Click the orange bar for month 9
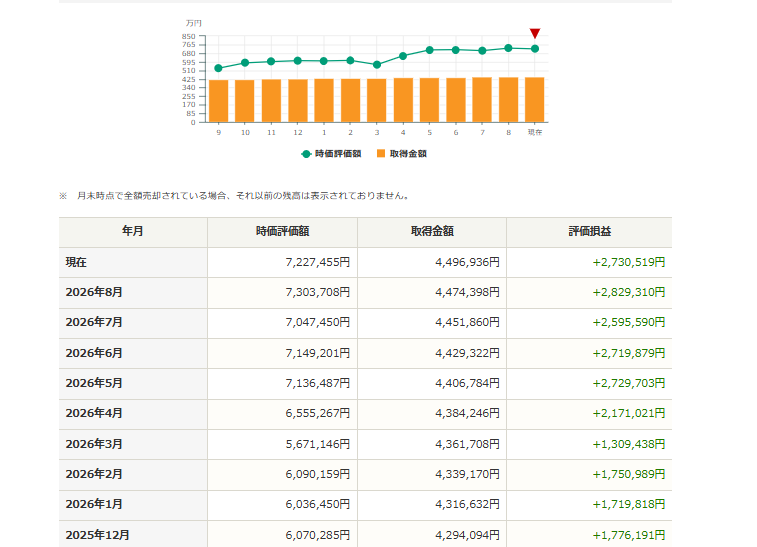Viewport: 757px width, 547px height. [x=219, y=101]
